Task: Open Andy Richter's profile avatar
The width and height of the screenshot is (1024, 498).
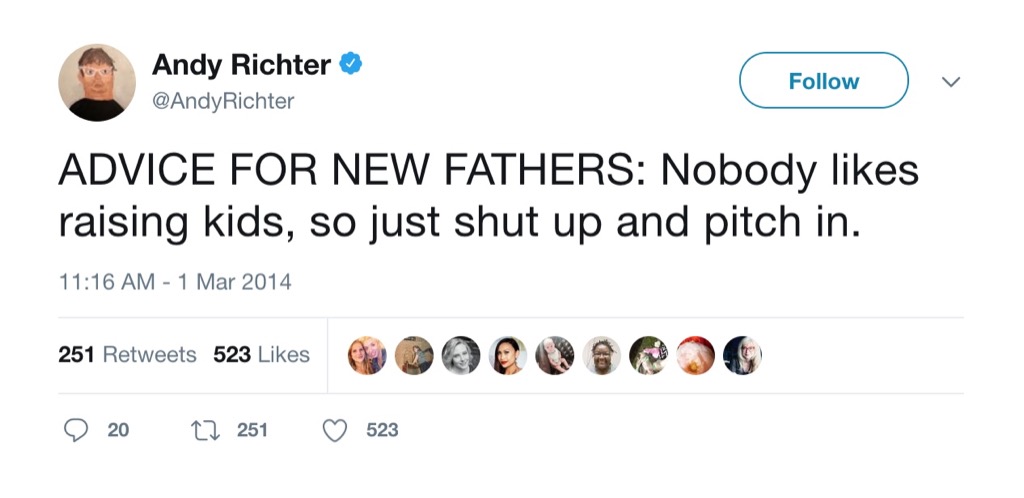Action: coord(97,82)
